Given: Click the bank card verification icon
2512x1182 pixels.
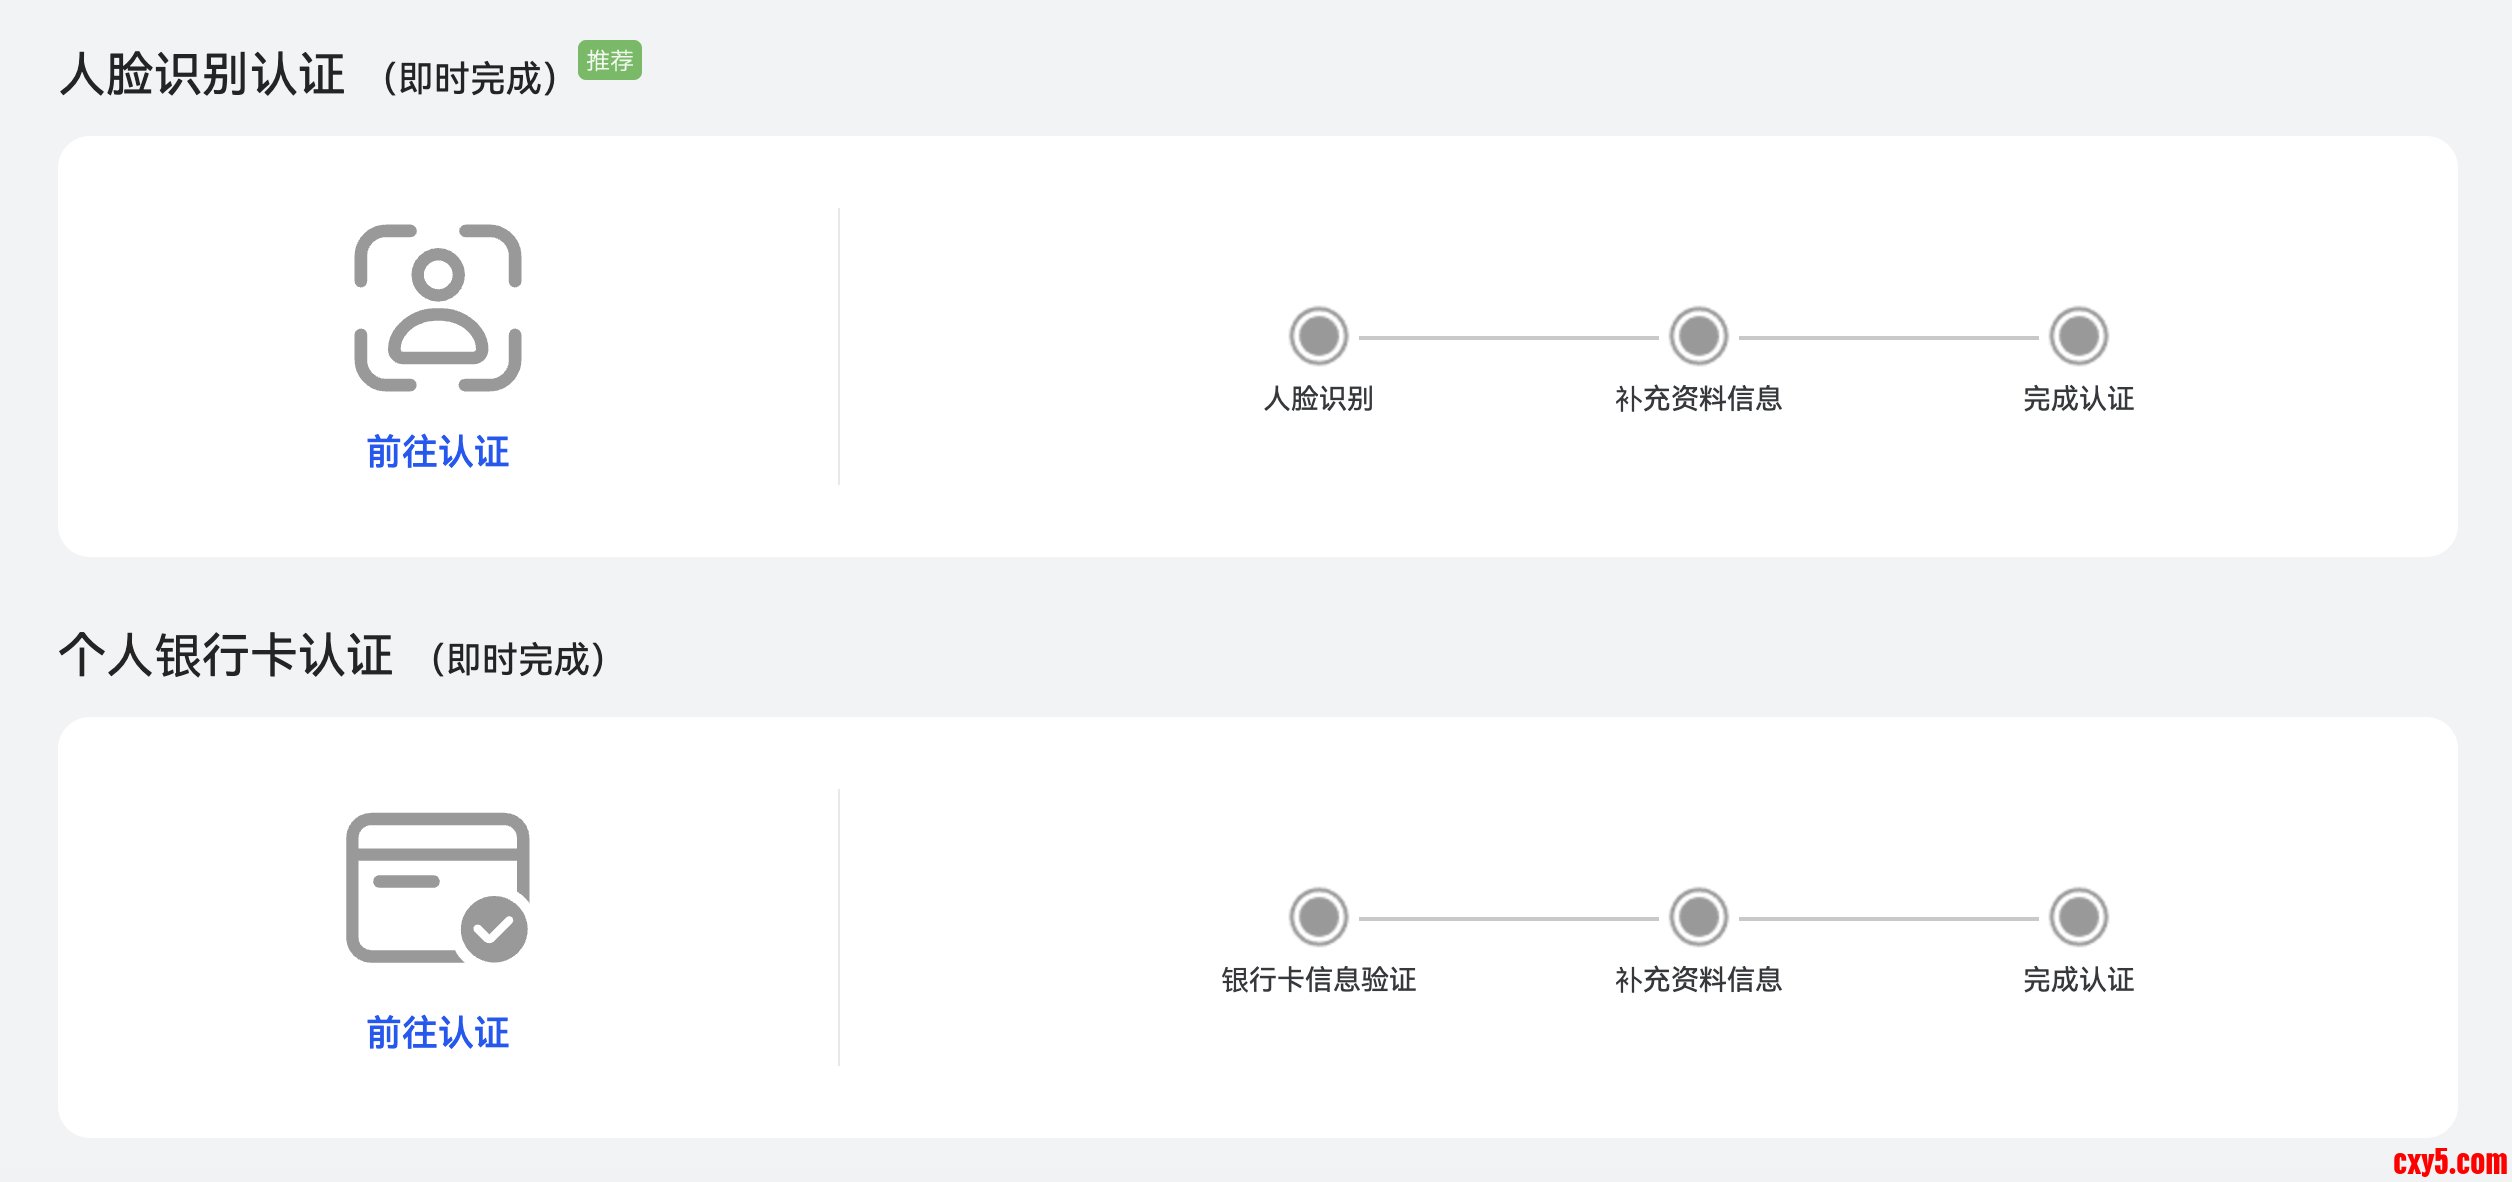Looking at the screenshot, I should [x=438, y=888].
